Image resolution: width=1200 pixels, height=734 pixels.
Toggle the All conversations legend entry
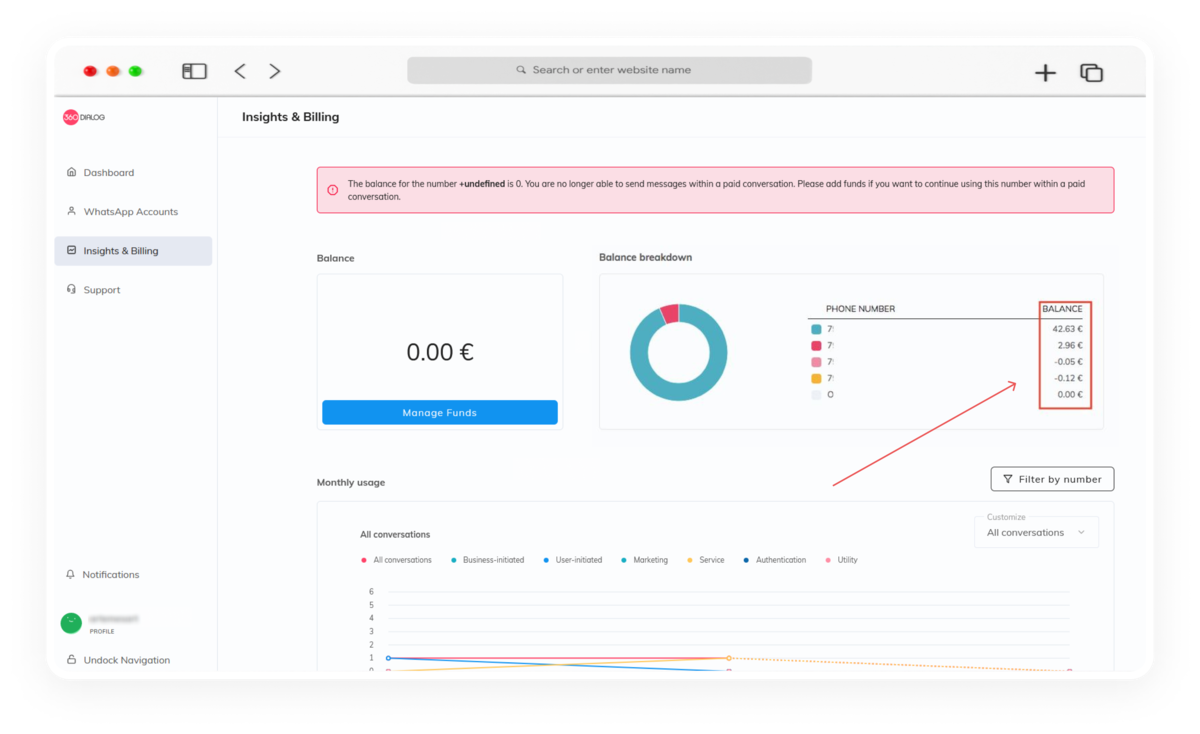pos(396,560)
